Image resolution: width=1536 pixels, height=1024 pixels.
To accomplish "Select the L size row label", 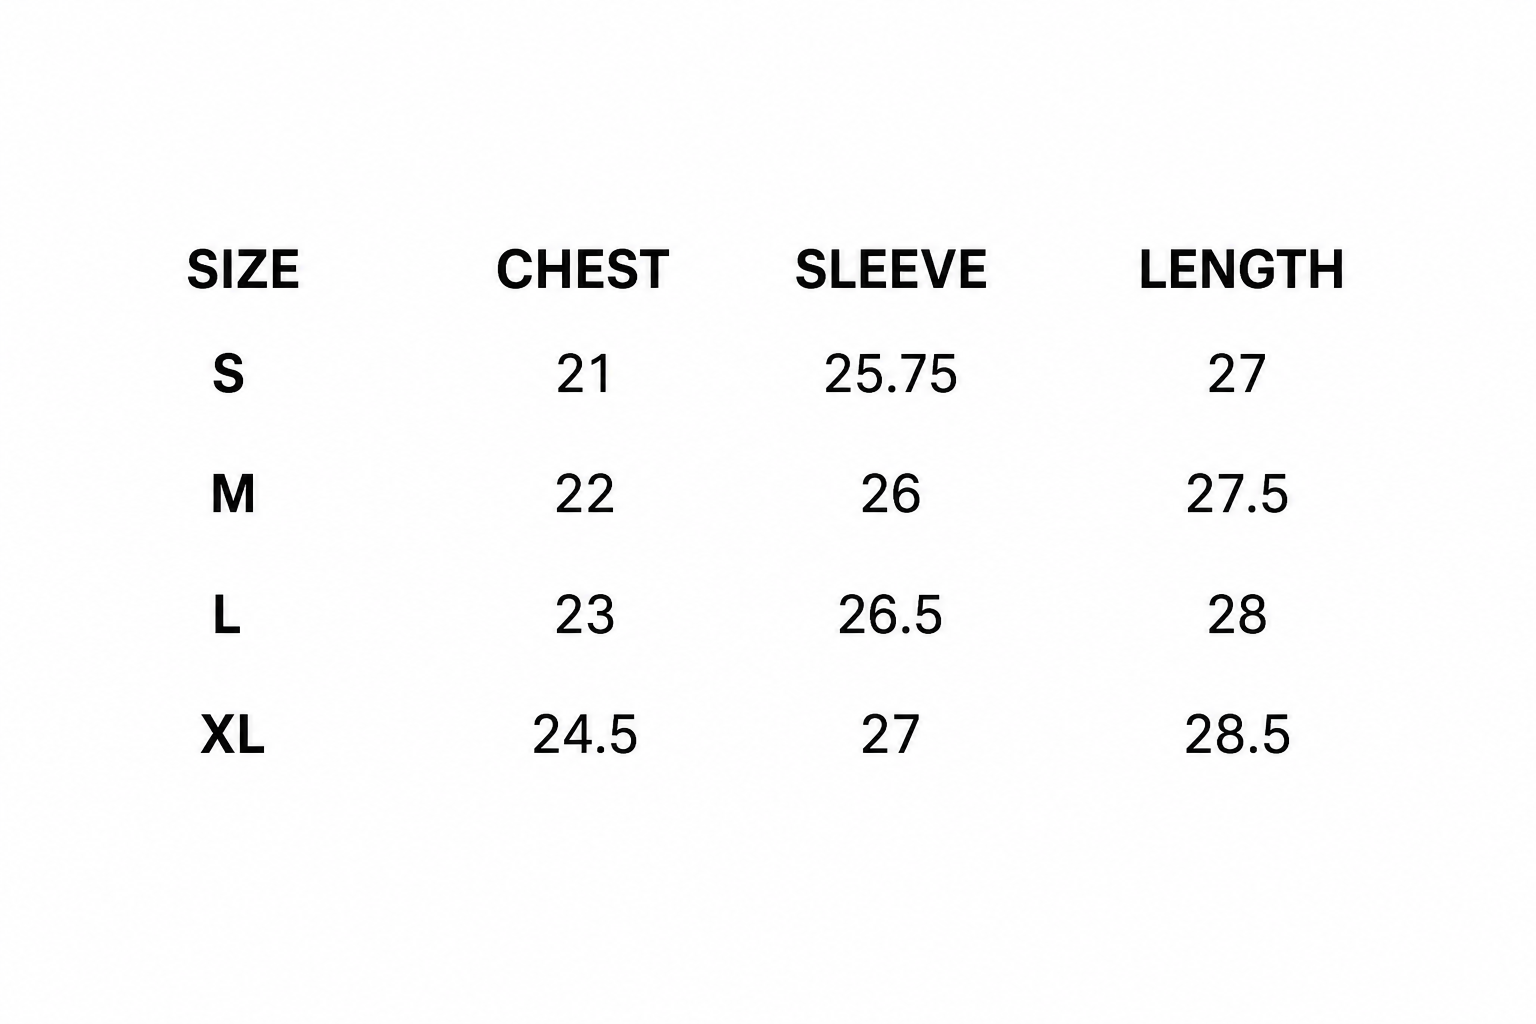I will click(227, 615).
